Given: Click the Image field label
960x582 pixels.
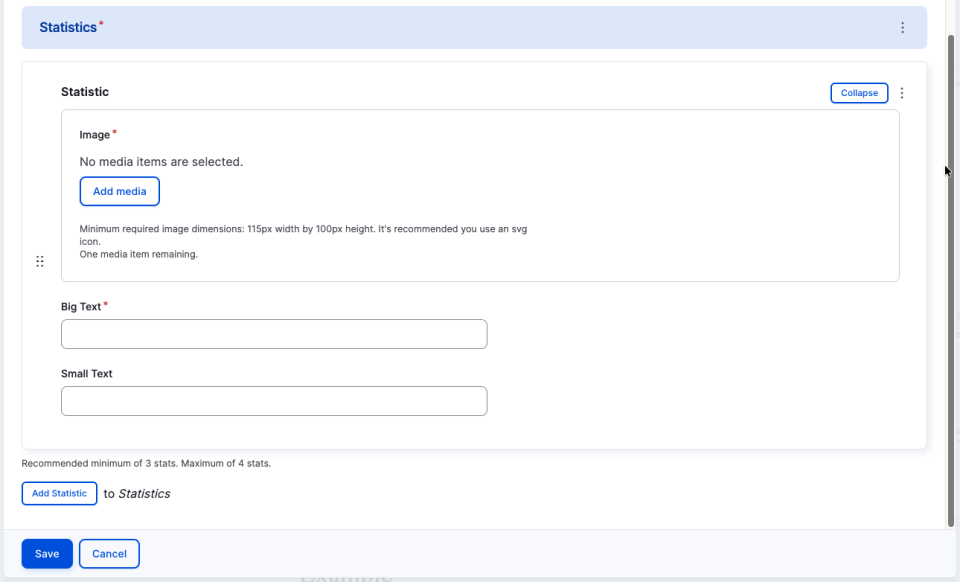Looking at the screenshot, I should [95, 135].
